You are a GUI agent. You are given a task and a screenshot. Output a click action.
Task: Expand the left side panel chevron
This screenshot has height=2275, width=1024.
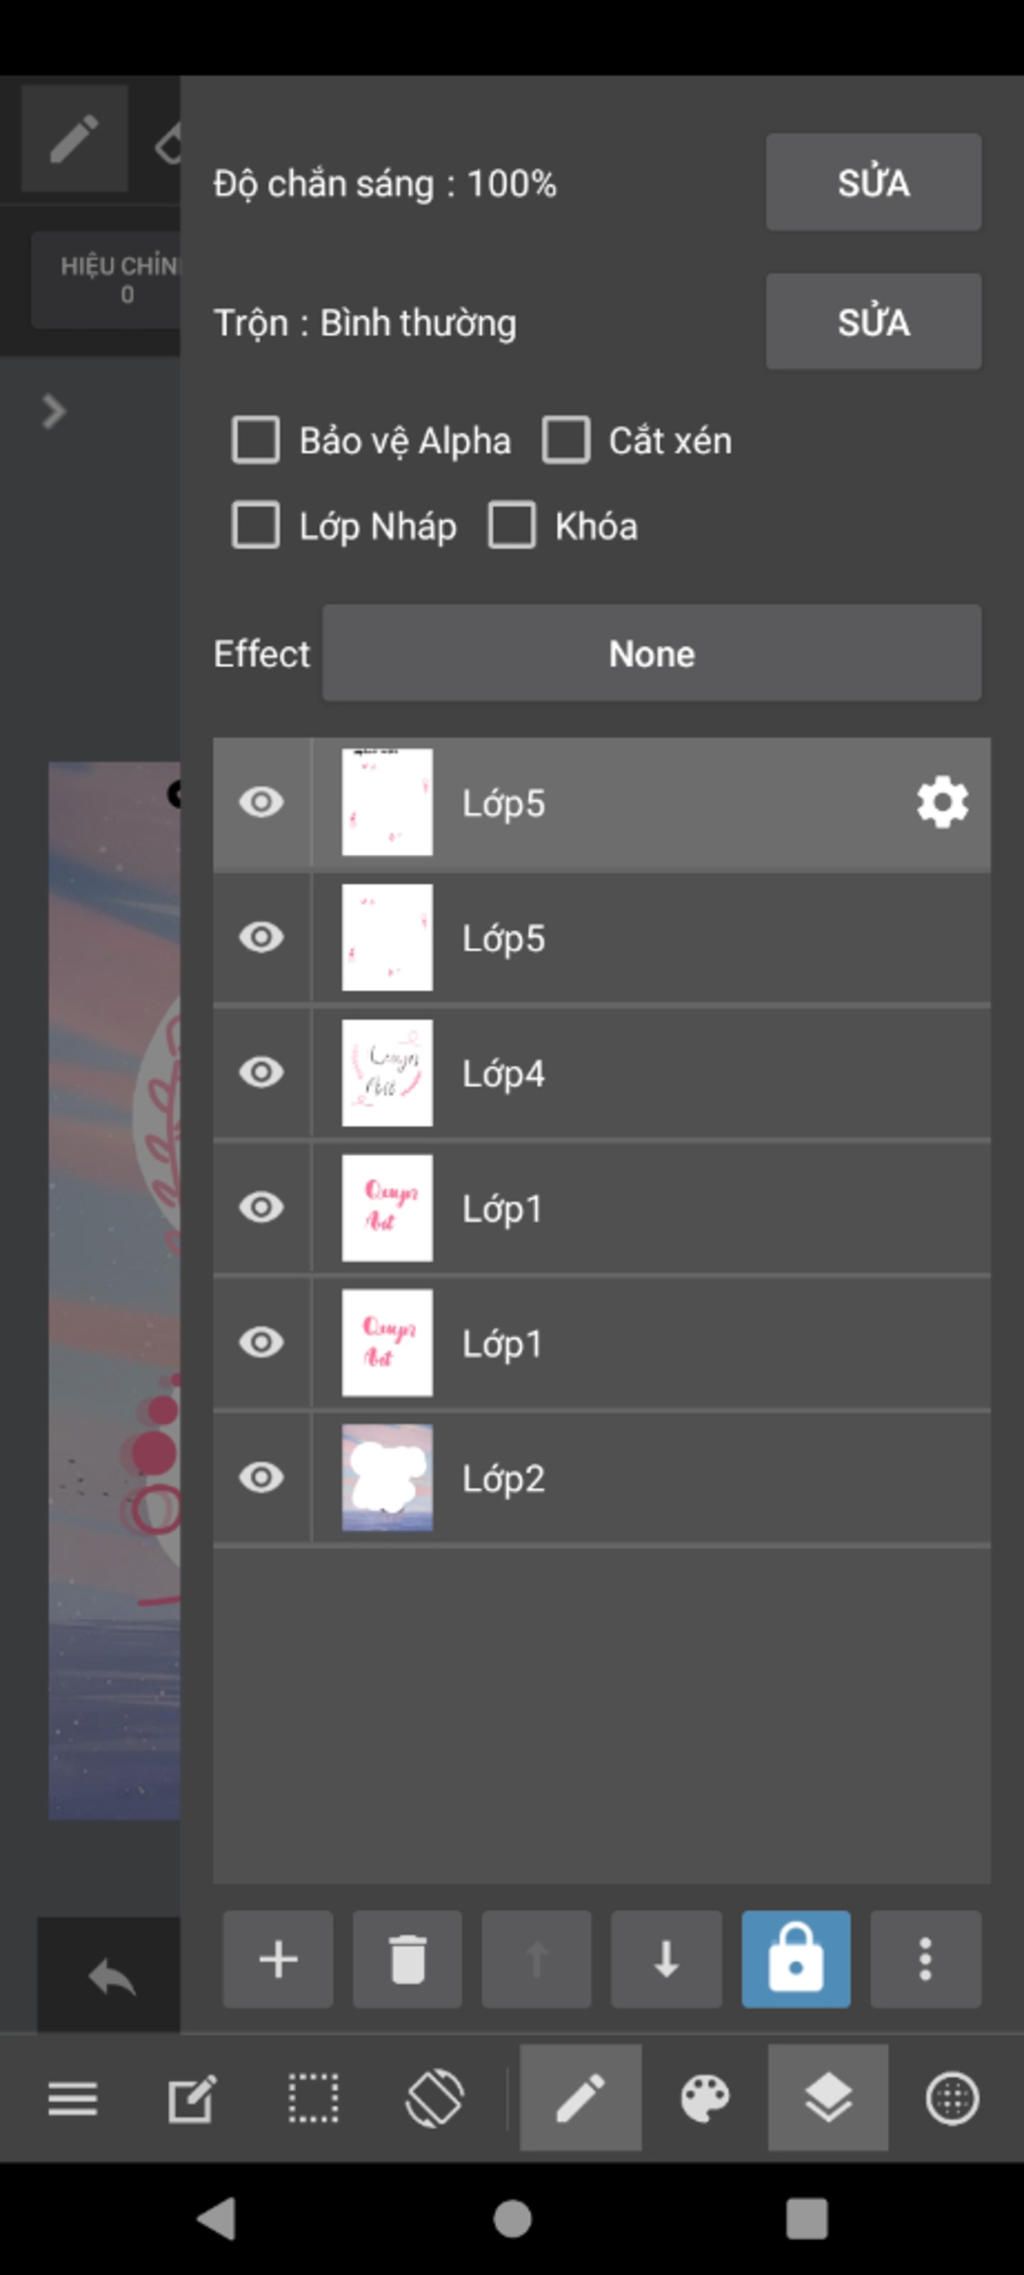(x=54, y=411)
